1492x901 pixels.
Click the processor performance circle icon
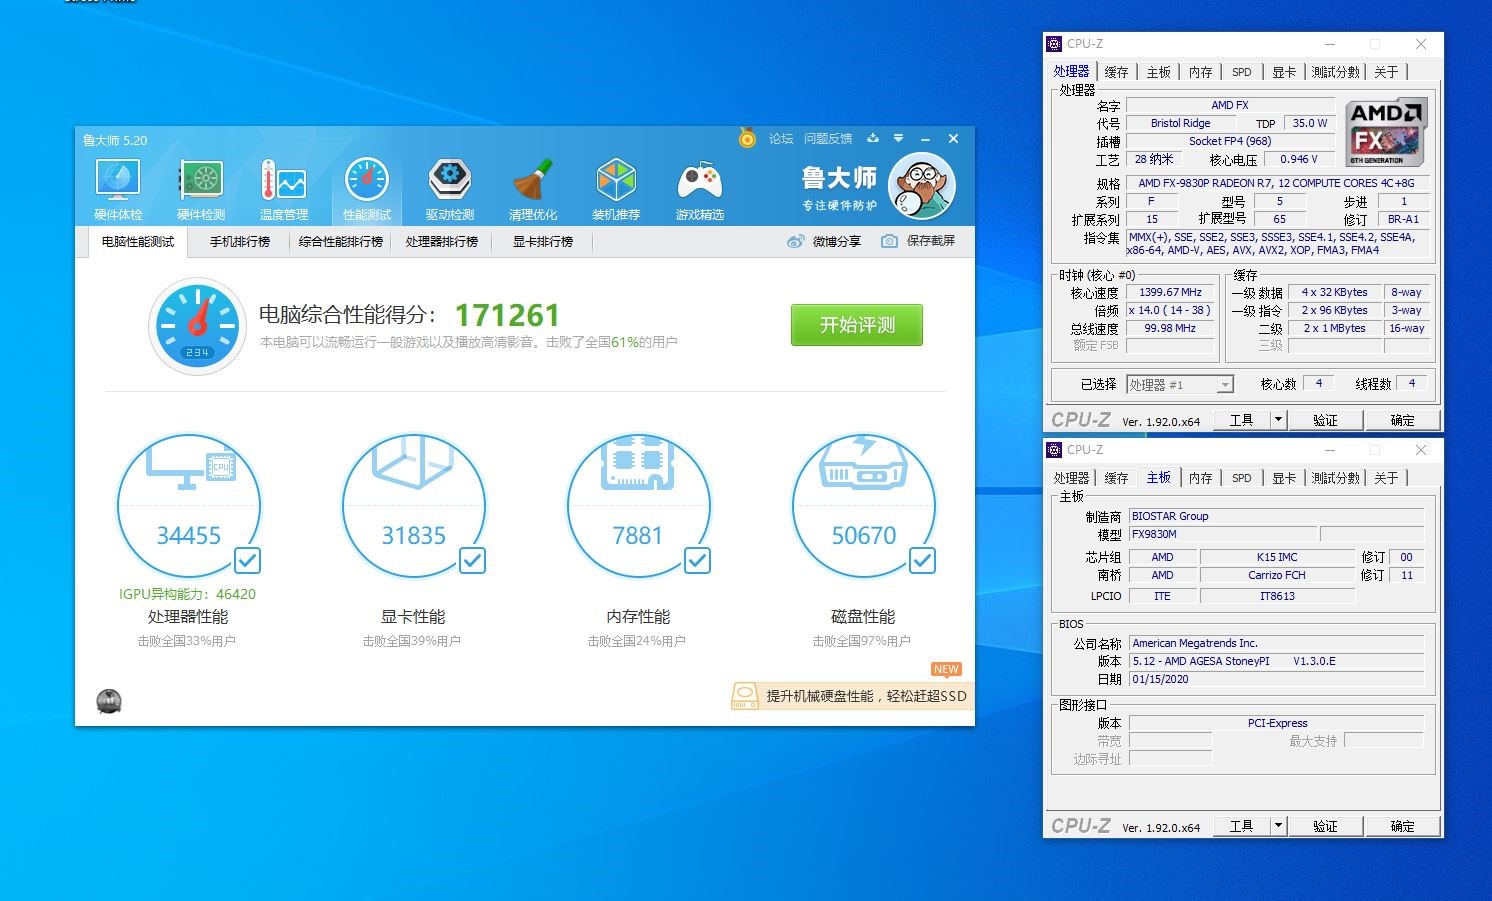point(189,505)
